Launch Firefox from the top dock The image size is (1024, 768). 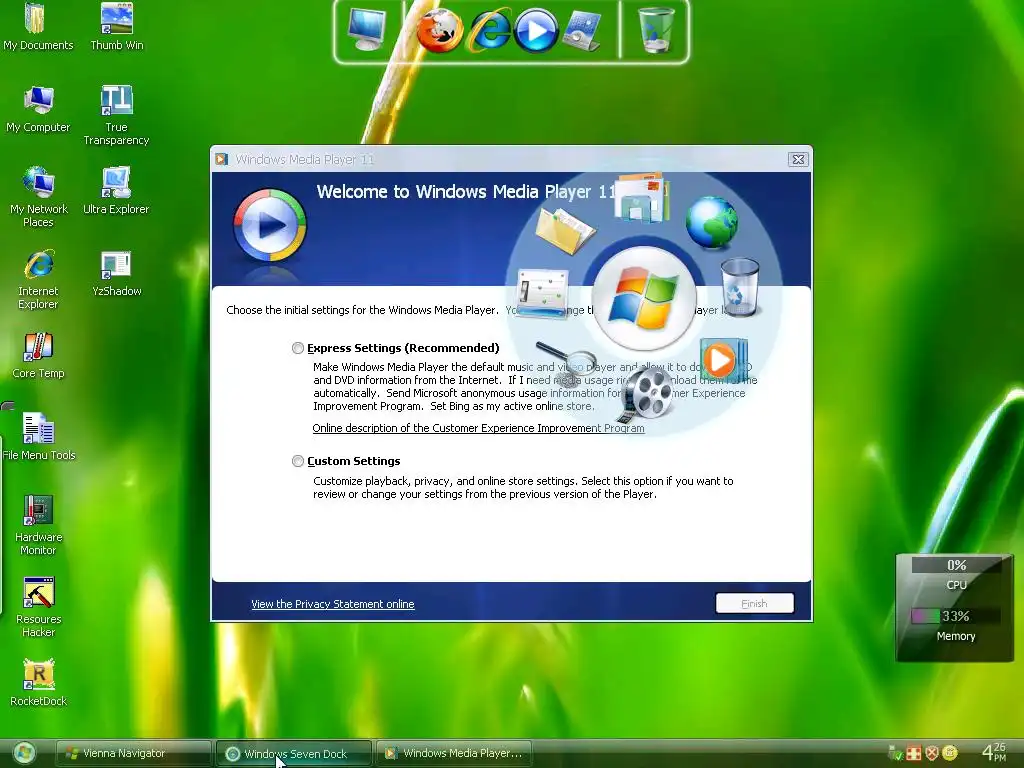pyautogui.click(x=440, y=30)
